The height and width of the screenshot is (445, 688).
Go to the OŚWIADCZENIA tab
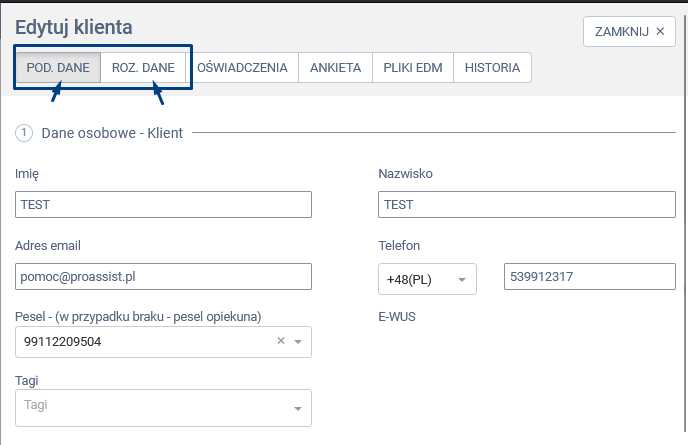pos(243,68)
